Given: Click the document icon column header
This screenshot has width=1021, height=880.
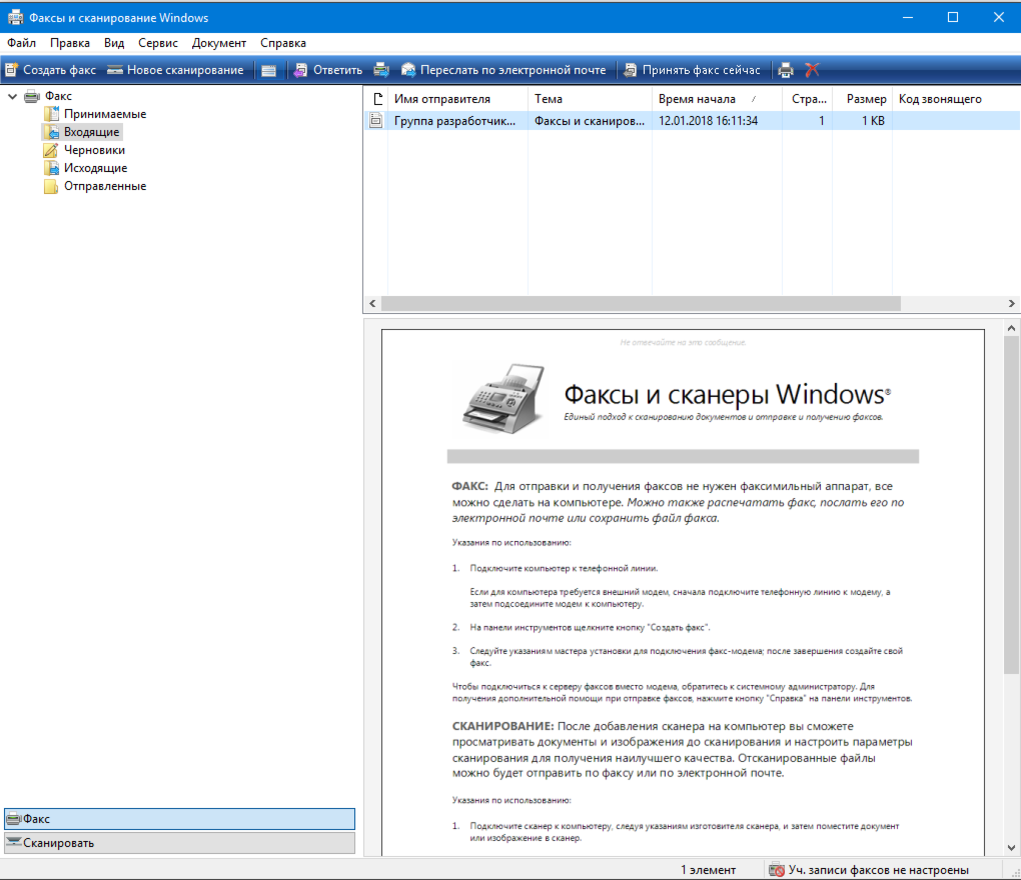Looking at the screenshot, I should [376, 99].
